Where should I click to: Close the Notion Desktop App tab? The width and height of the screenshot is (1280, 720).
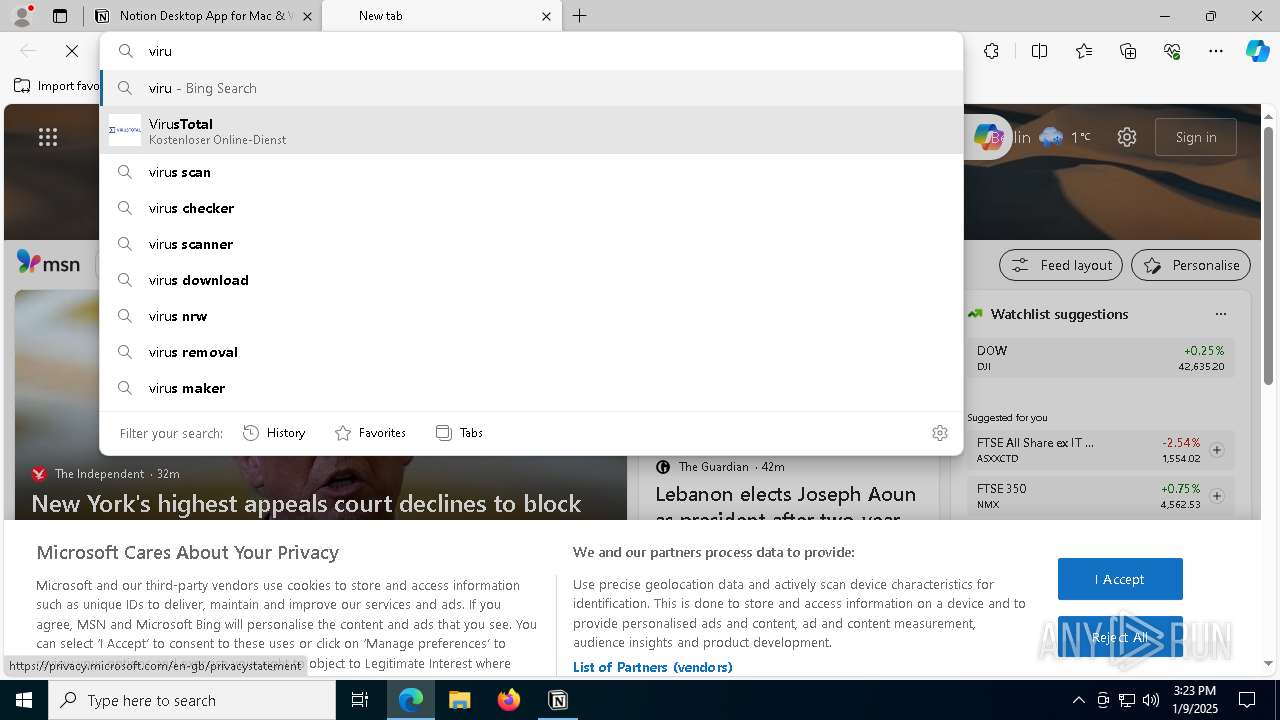coord(307,16)
